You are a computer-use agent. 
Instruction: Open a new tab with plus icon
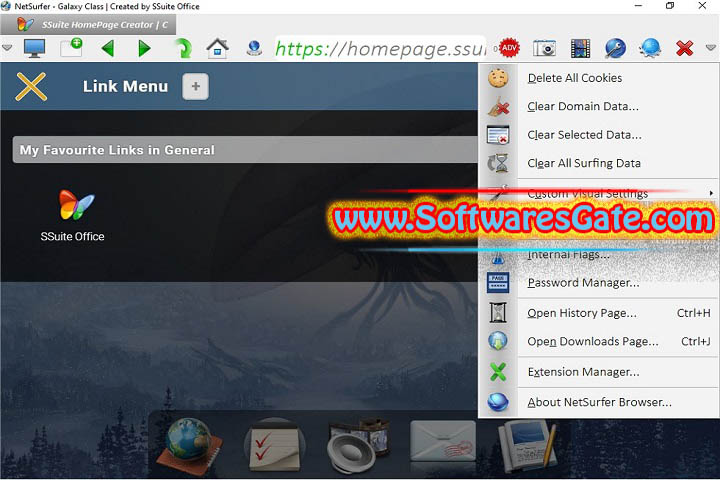pos(71,47)
